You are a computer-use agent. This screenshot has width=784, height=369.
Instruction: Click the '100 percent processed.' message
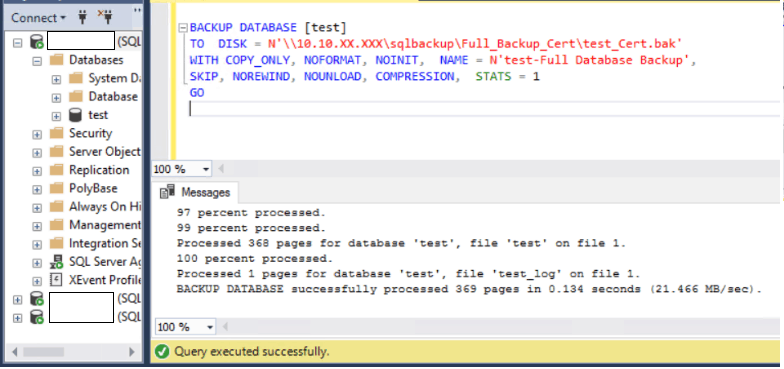point(254,259)
